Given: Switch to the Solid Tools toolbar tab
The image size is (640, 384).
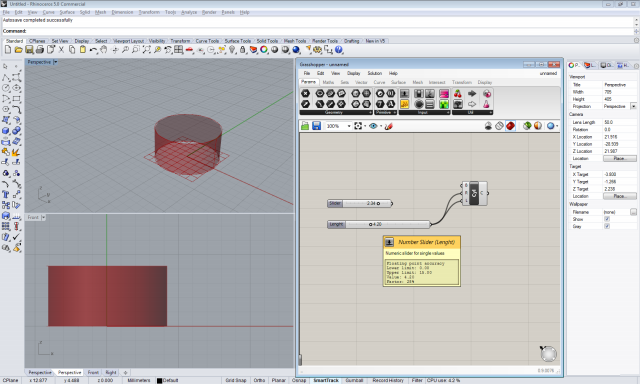Looking at the screenshot, I should [x=267, y=41].
